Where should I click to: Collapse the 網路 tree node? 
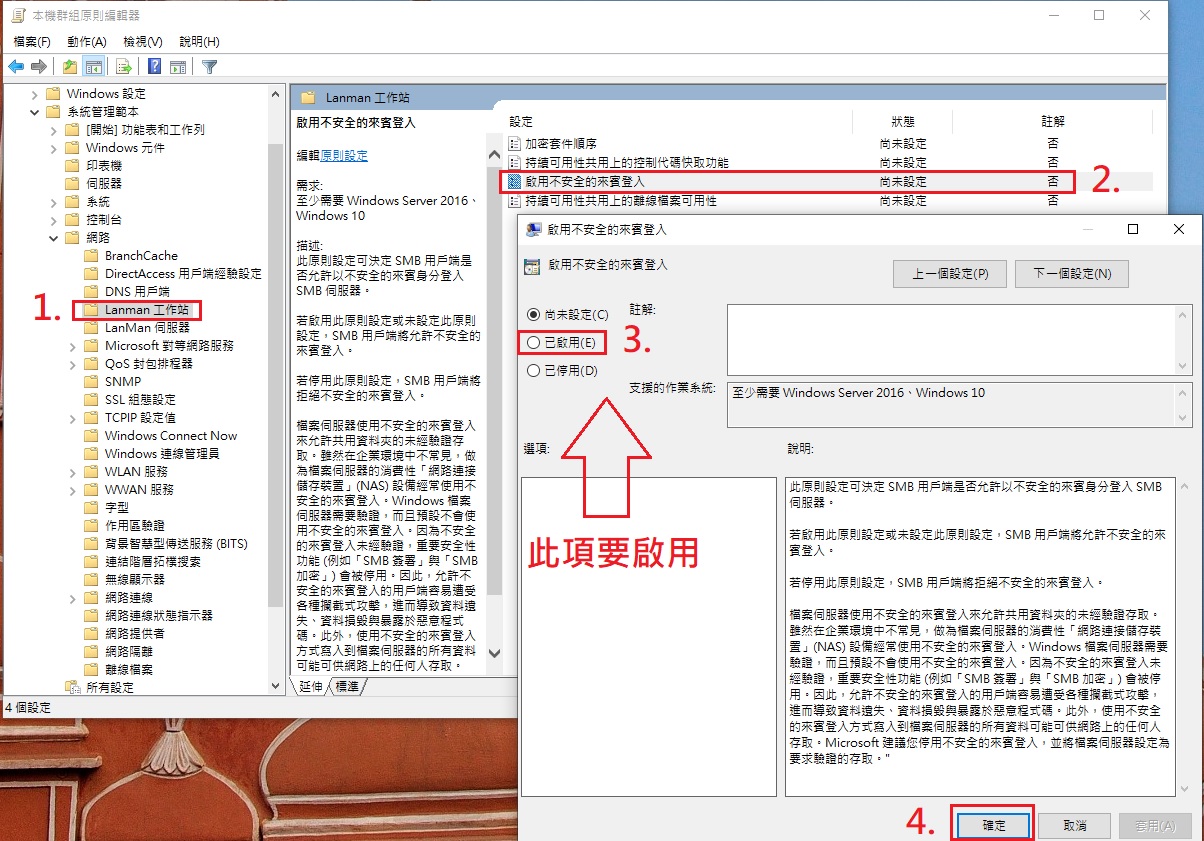pos(55,237)
